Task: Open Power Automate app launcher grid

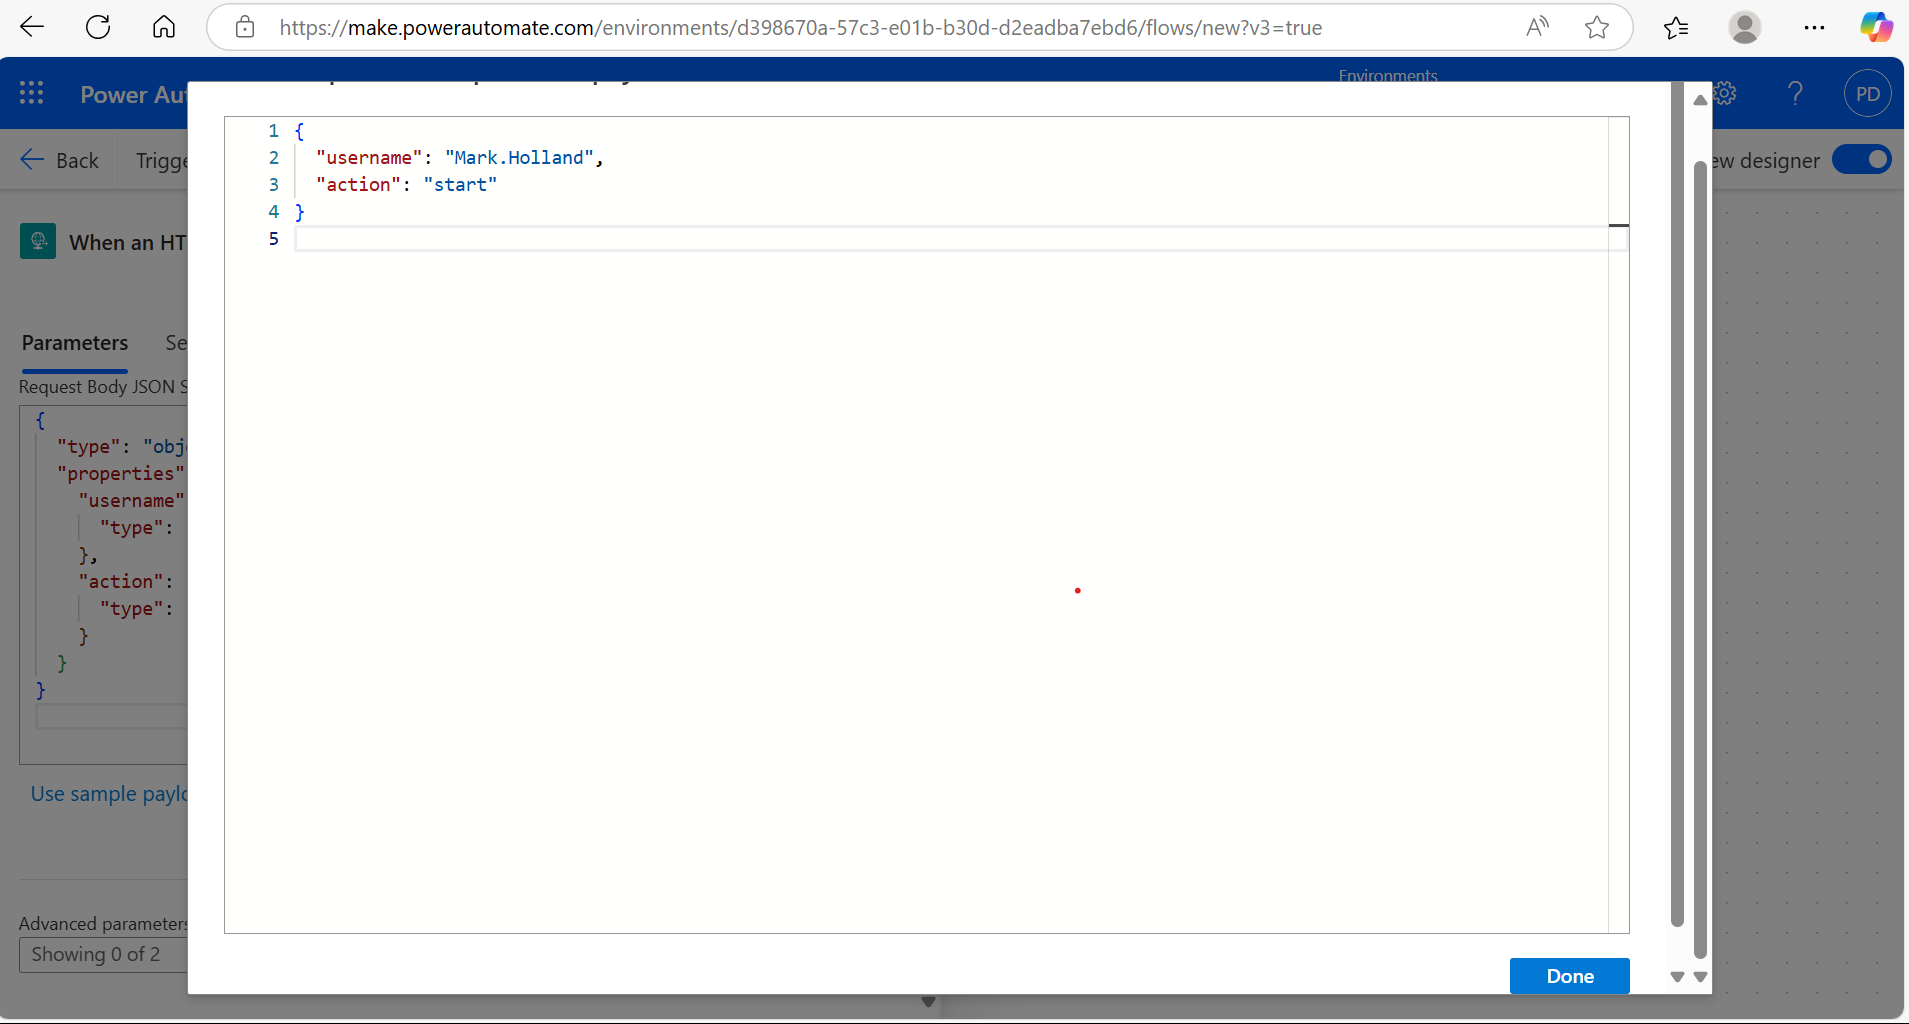Action: click(32, 94)
